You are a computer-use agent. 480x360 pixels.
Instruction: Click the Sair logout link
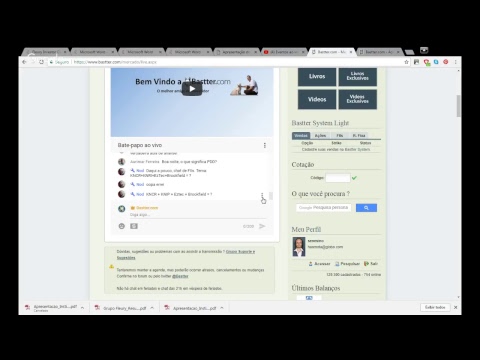[371, 264]
